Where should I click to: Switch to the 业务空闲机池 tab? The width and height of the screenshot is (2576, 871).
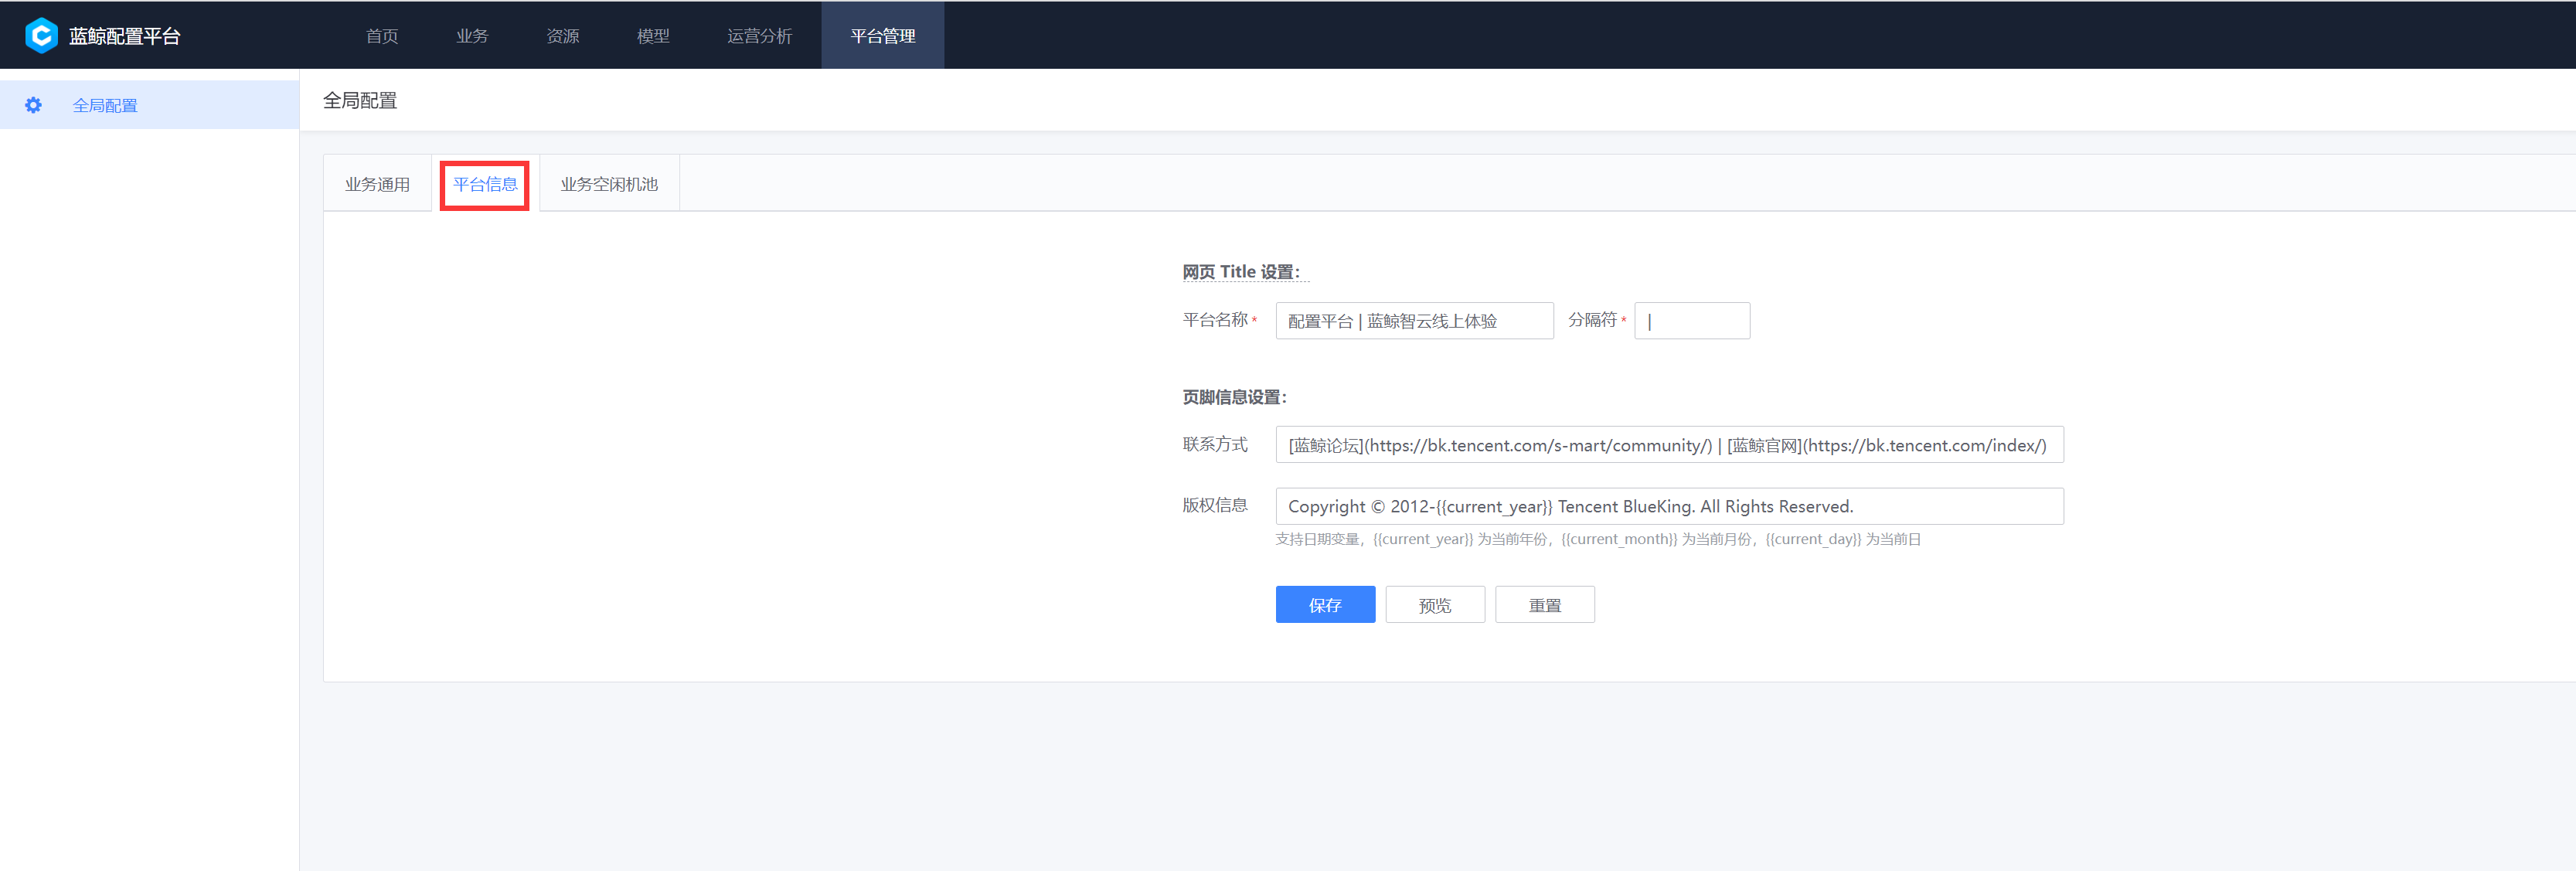609,184
